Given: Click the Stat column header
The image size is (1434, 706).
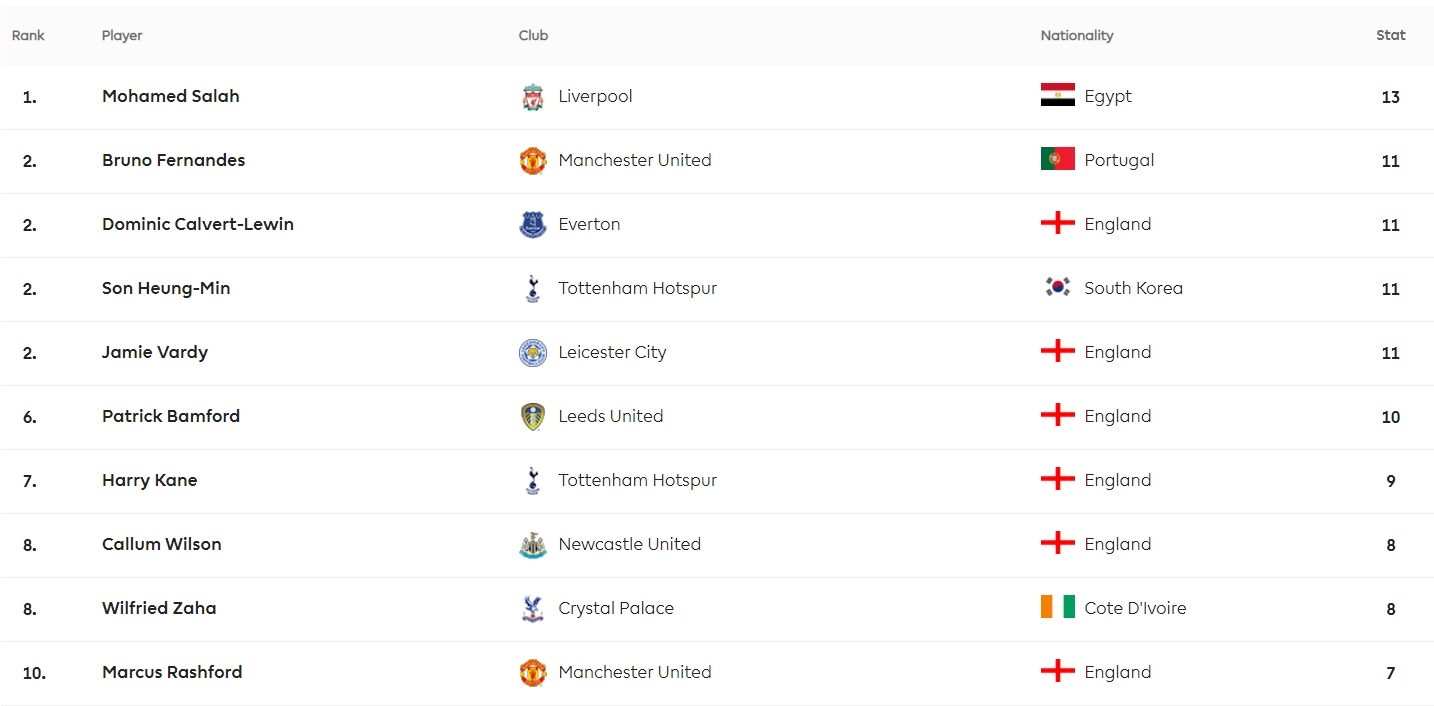Looking at the screenshot, I should pyautogui.click(x=1391, y=35).
